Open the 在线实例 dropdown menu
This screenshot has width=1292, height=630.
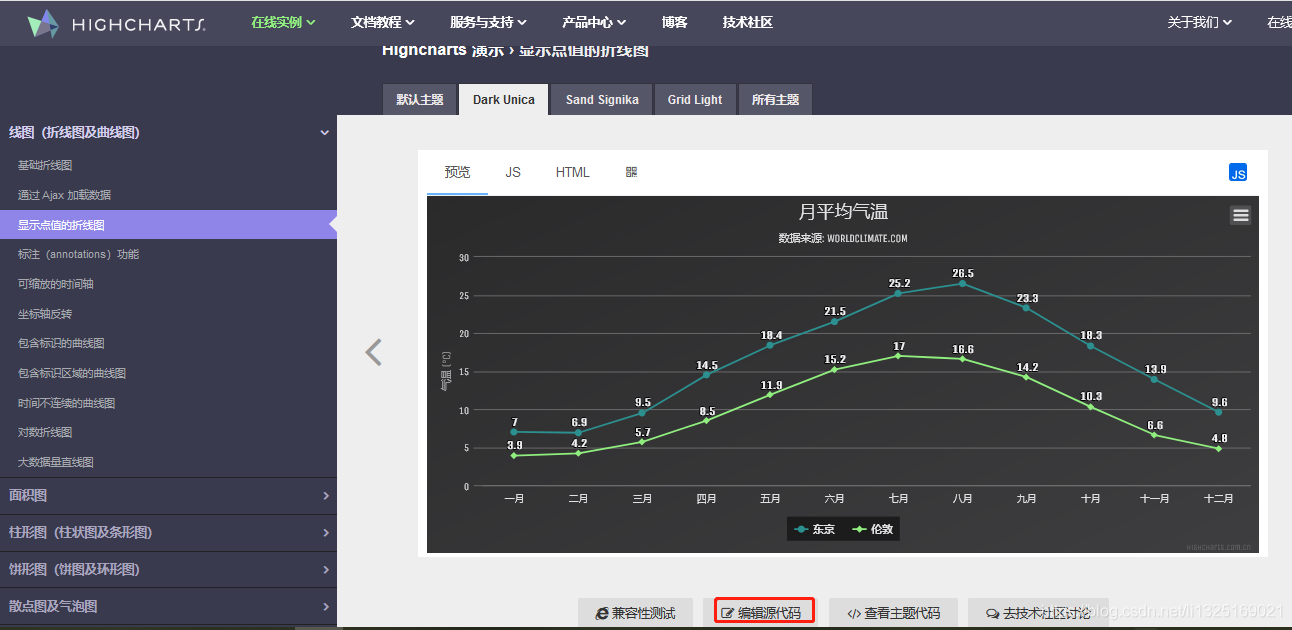pos(282,21)
